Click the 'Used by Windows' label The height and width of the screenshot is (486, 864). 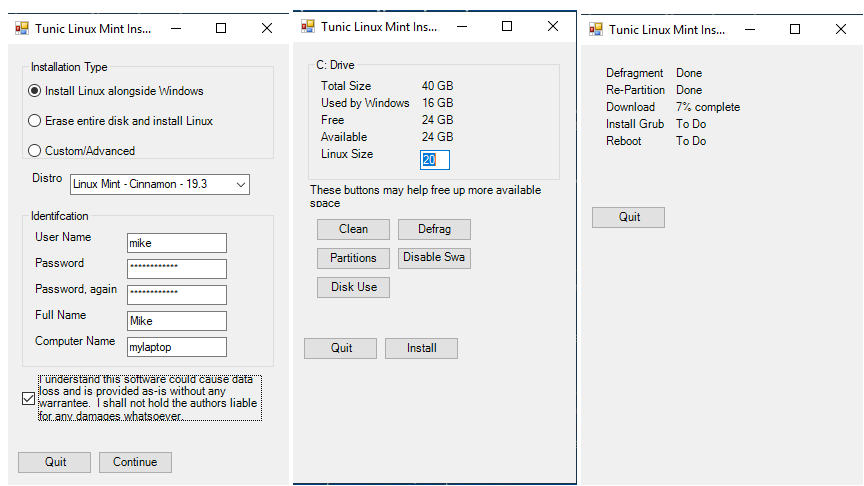pyautogui.click(x=365, y=103)
